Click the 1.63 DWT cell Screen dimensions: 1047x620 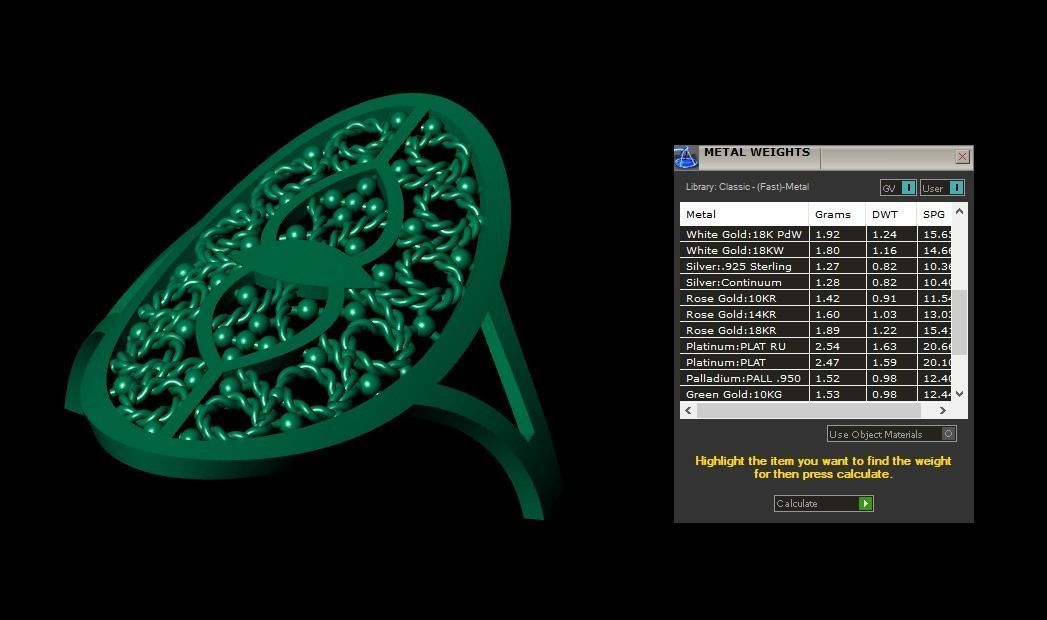coord(891,346)
